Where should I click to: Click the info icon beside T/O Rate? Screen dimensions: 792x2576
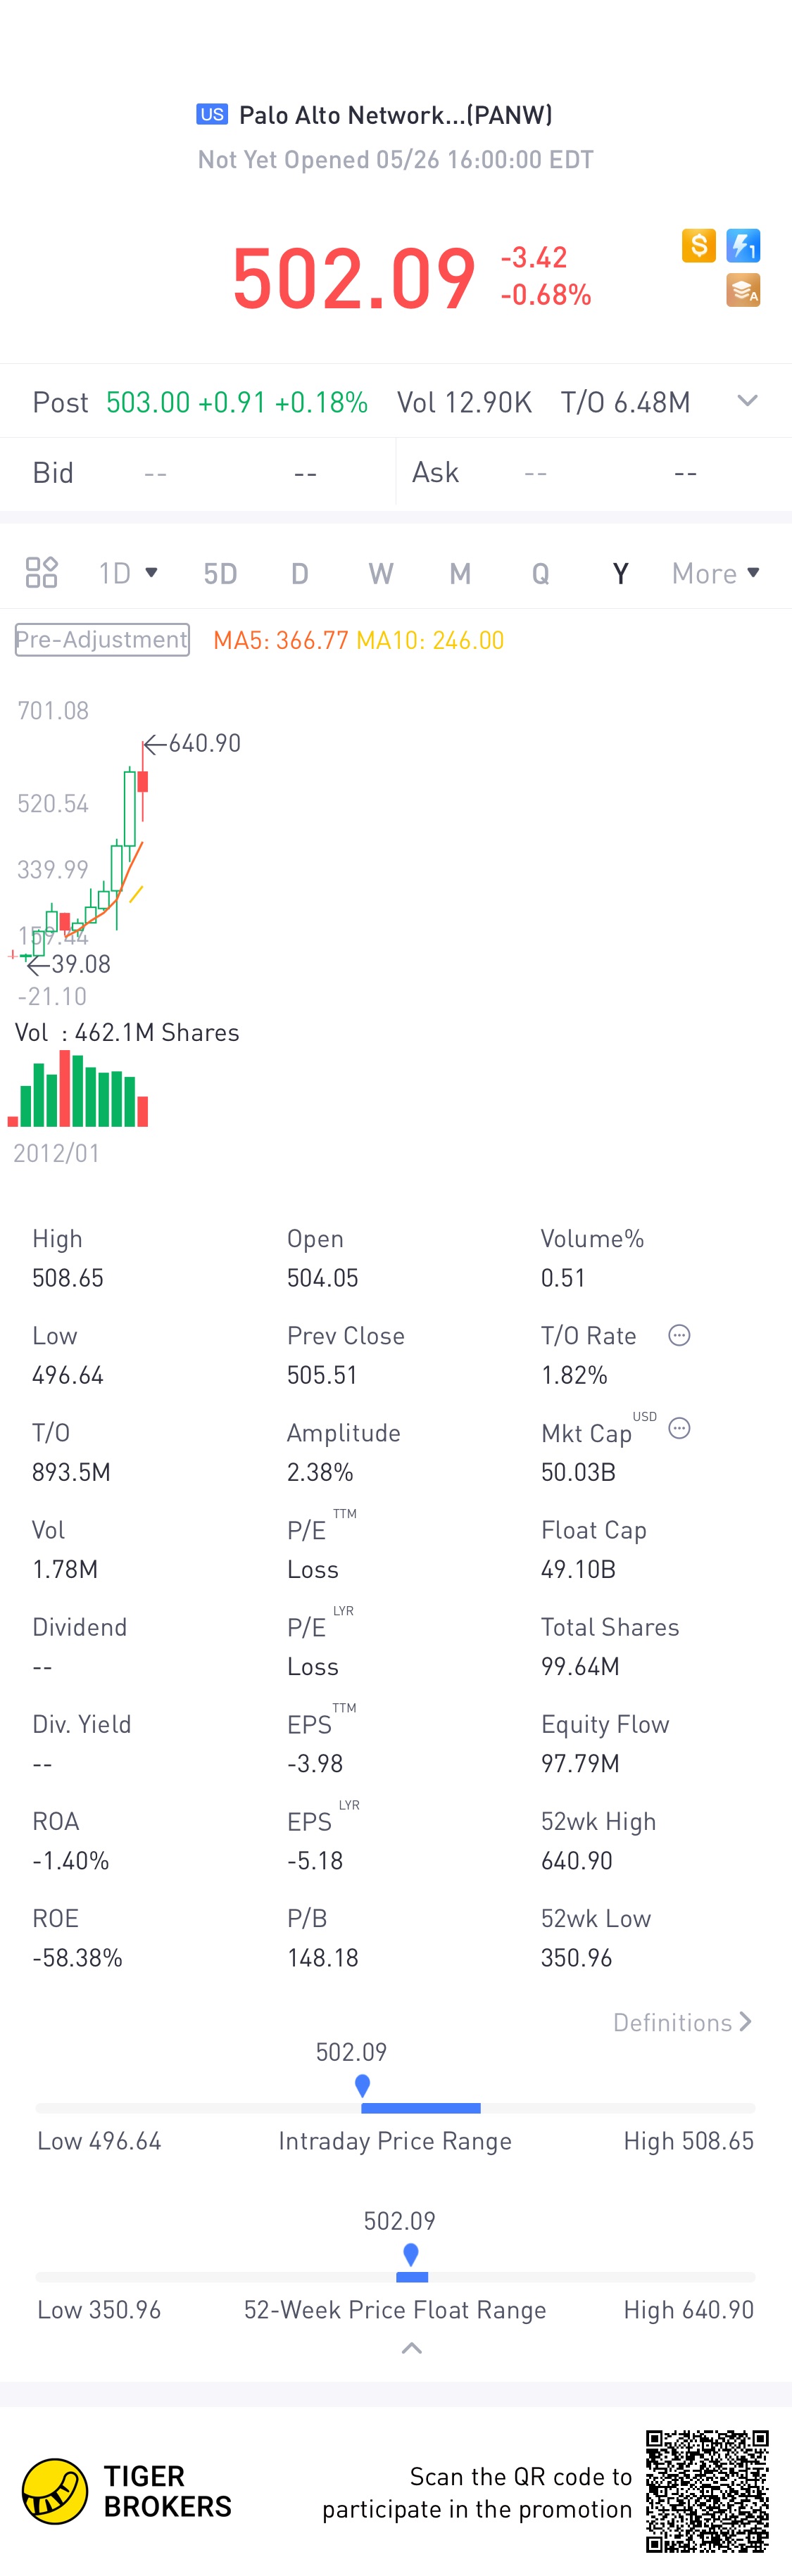click(x=679, y=1336)
